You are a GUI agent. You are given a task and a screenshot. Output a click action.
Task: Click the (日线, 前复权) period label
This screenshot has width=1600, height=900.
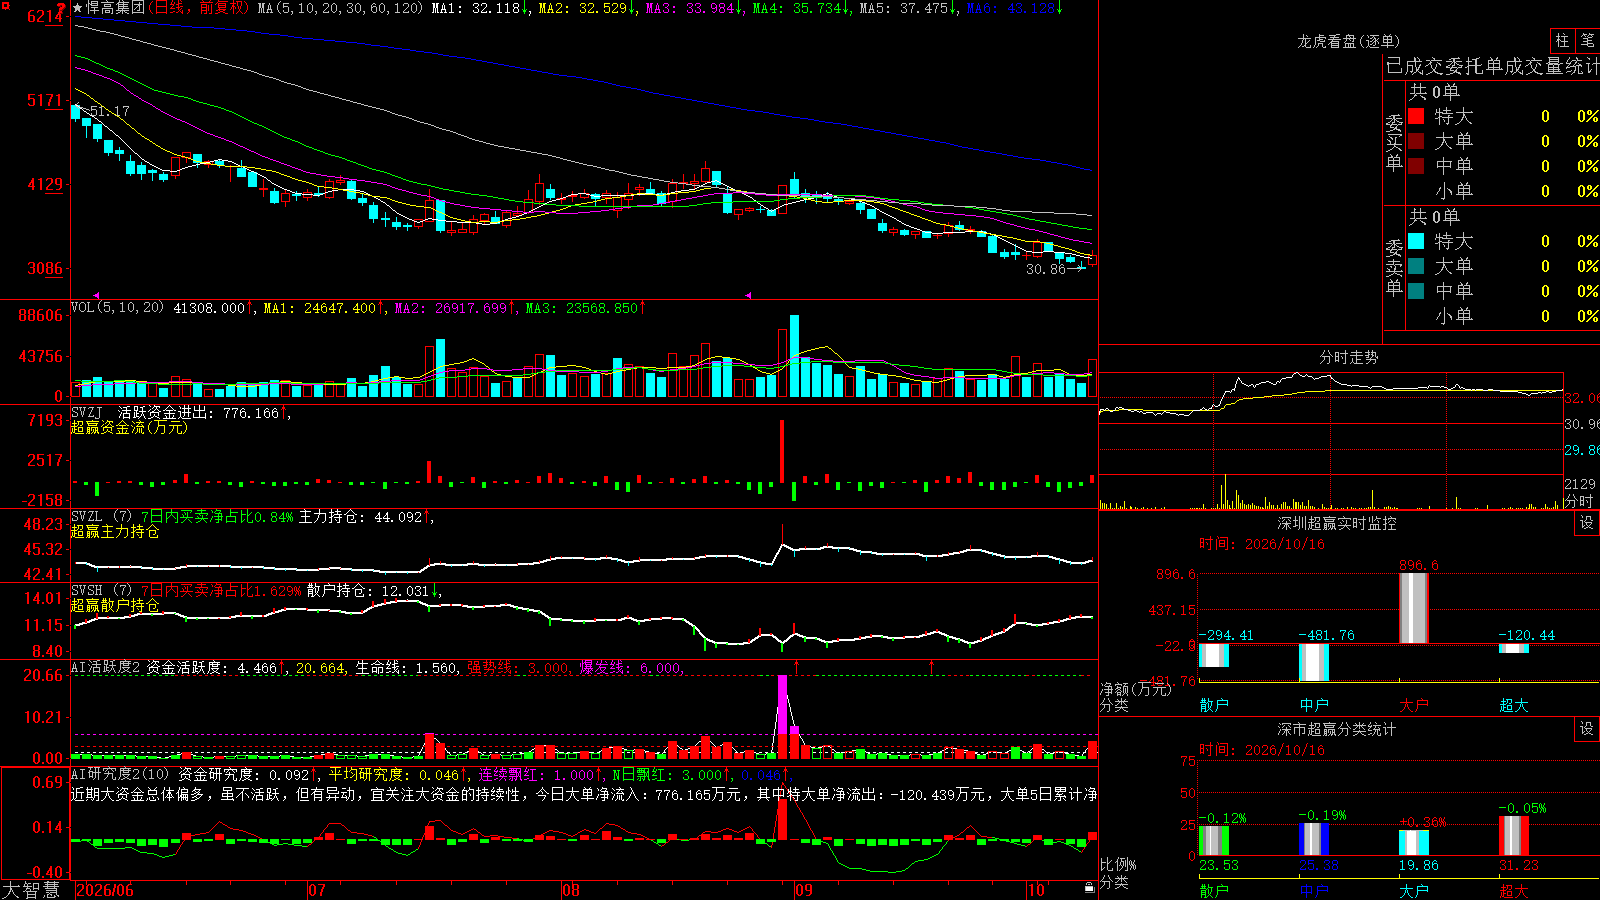click(198, 8)
